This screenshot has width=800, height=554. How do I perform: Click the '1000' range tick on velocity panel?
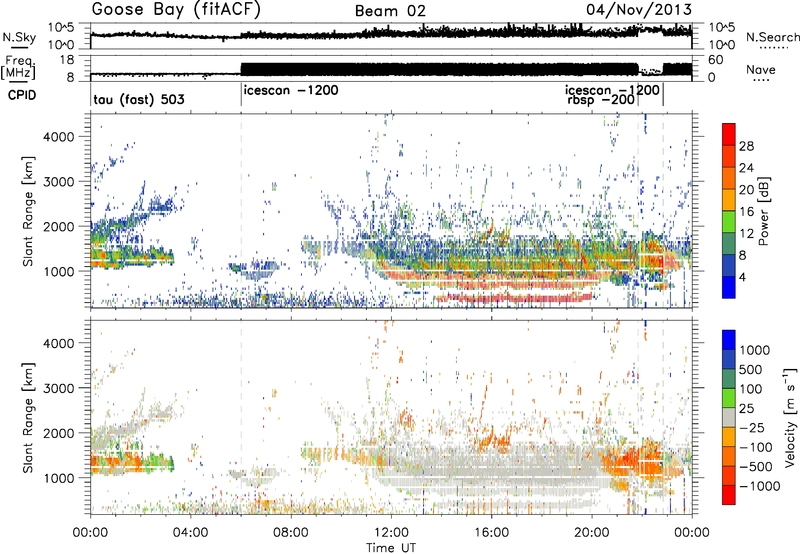pos(58,478)
